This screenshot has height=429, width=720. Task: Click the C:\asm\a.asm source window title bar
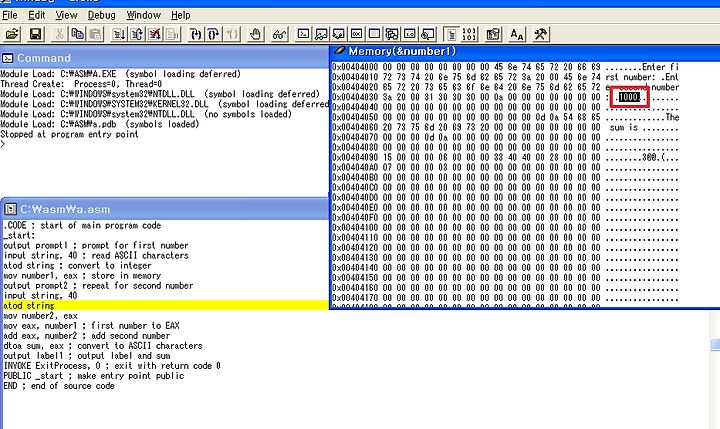[164, 209]
